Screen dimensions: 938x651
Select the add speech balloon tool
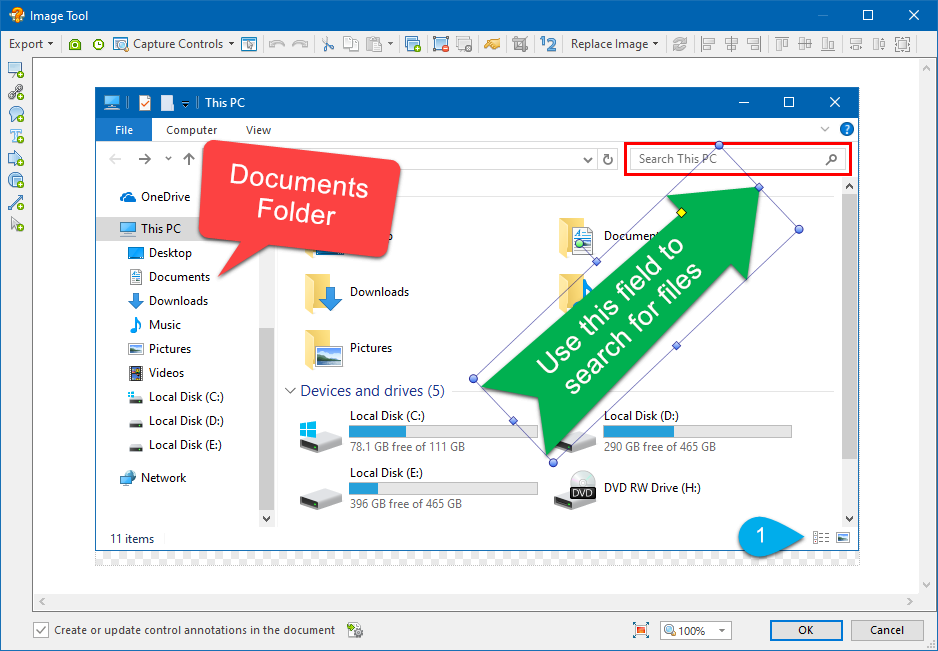click(16, 114)
